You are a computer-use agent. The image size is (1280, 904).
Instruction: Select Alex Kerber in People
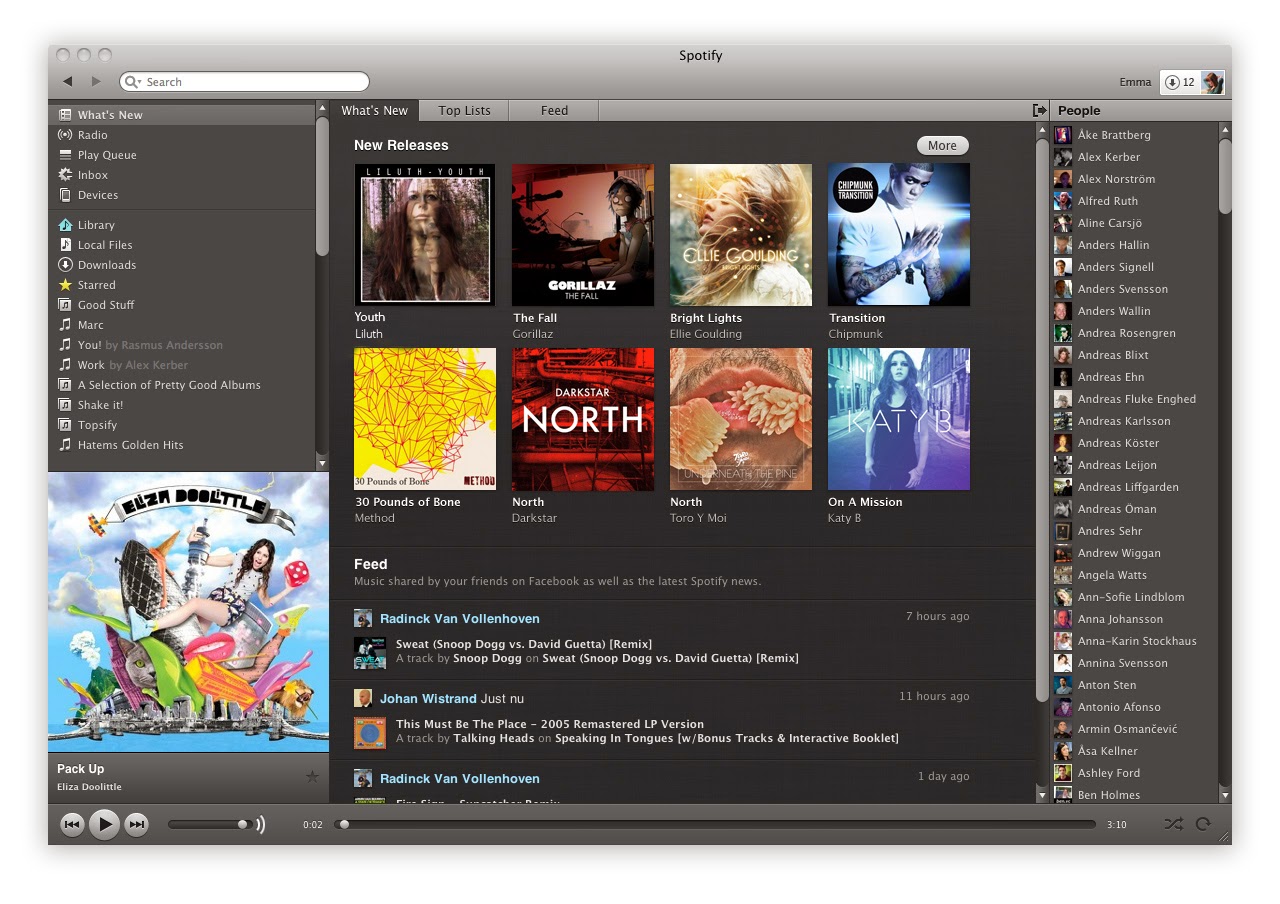pyautogui.click(x=1109, y=157)
